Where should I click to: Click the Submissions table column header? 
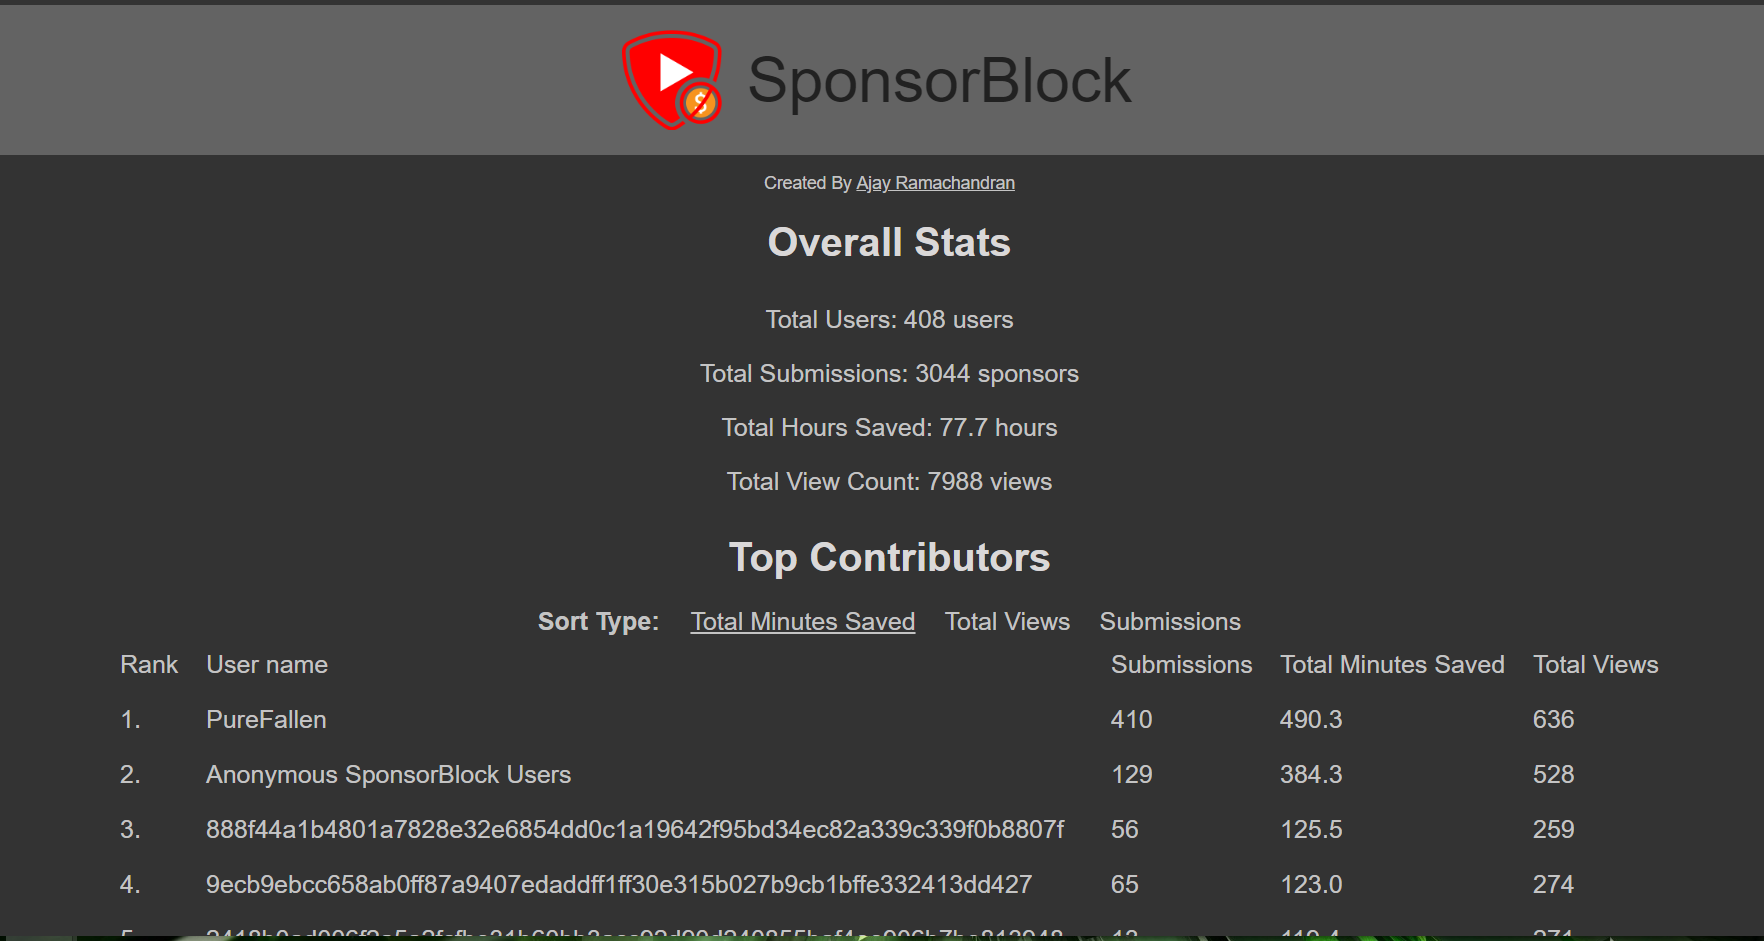click(1181, 664)
